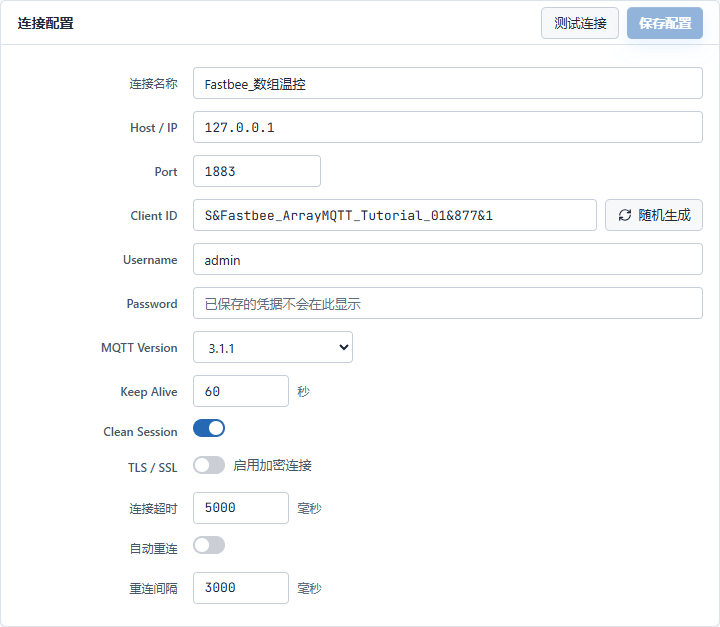This screenshot has height=627, width=720.
Task: Enable the TLS / SSL toggle
Action: 209,465
